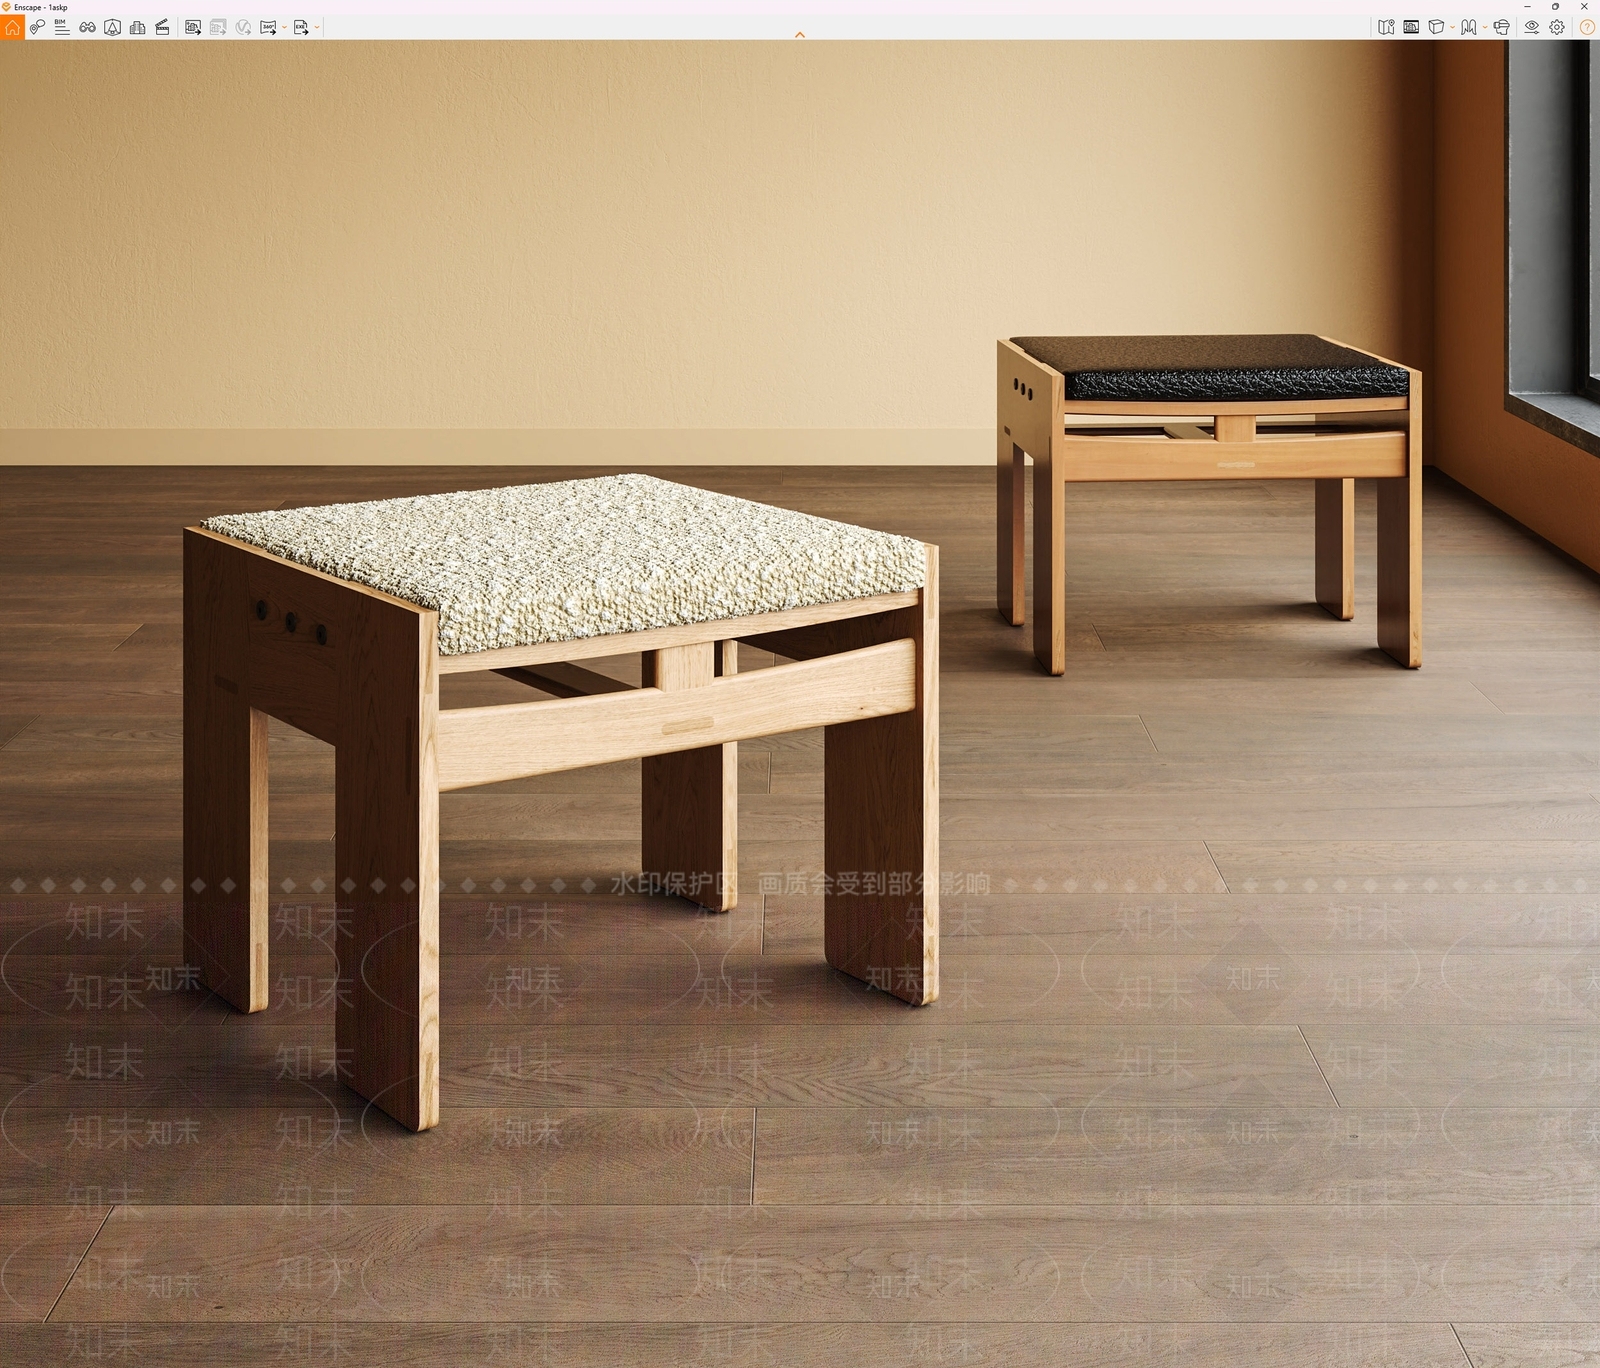The height and width of the screenshot is (1368, 1600).
Task: Toggle Safe Frame display
Action: (1411, 28)
